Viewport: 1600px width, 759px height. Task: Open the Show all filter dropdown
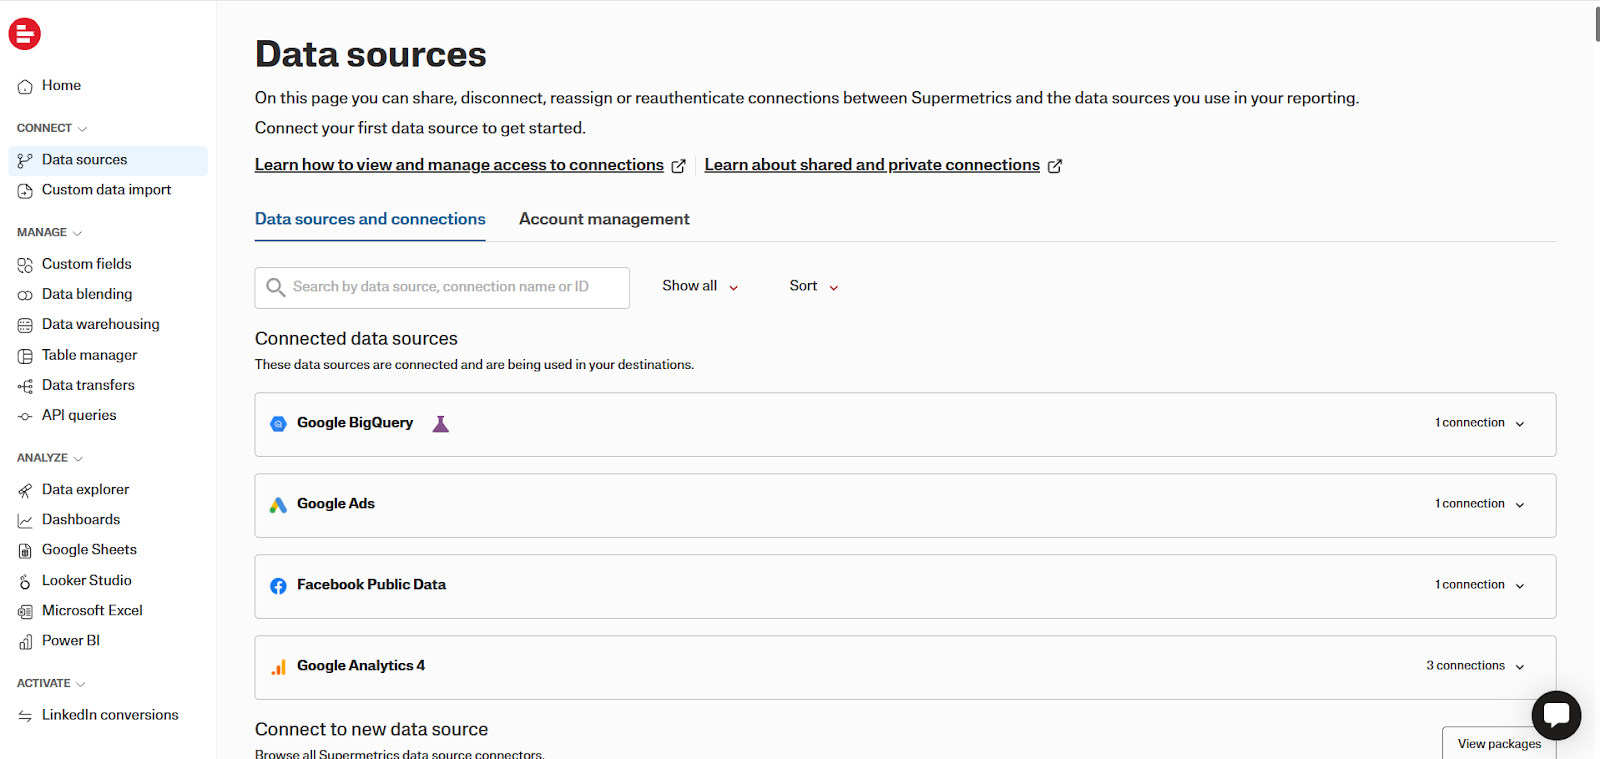pyautogui.click(x=700, y=286)
